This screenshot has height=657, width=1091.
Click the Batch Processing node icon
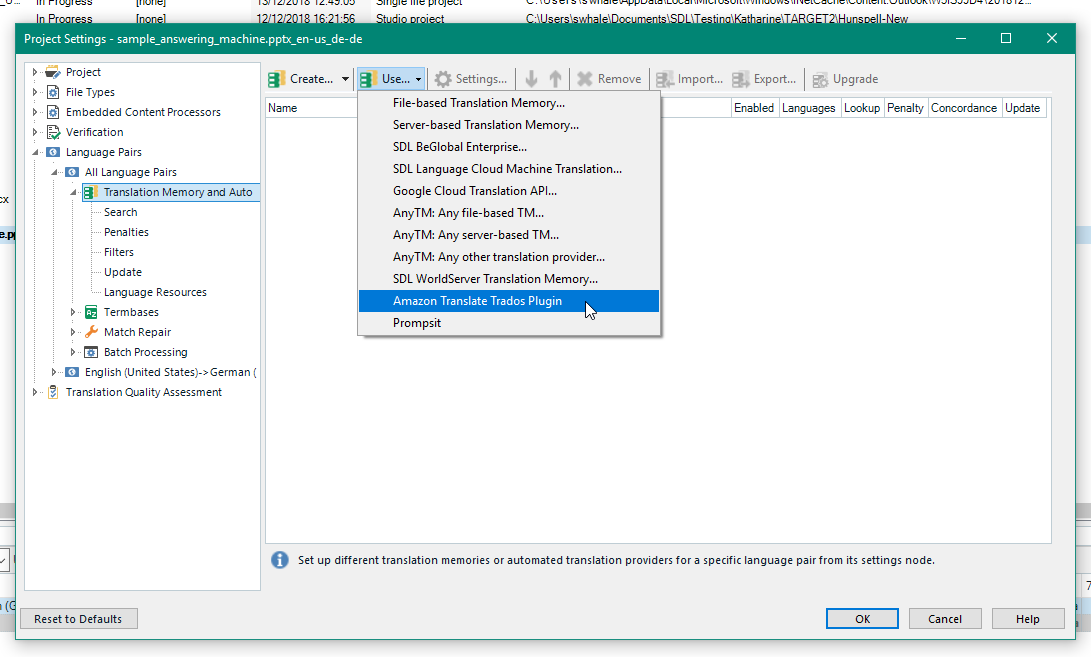point(91,352)
